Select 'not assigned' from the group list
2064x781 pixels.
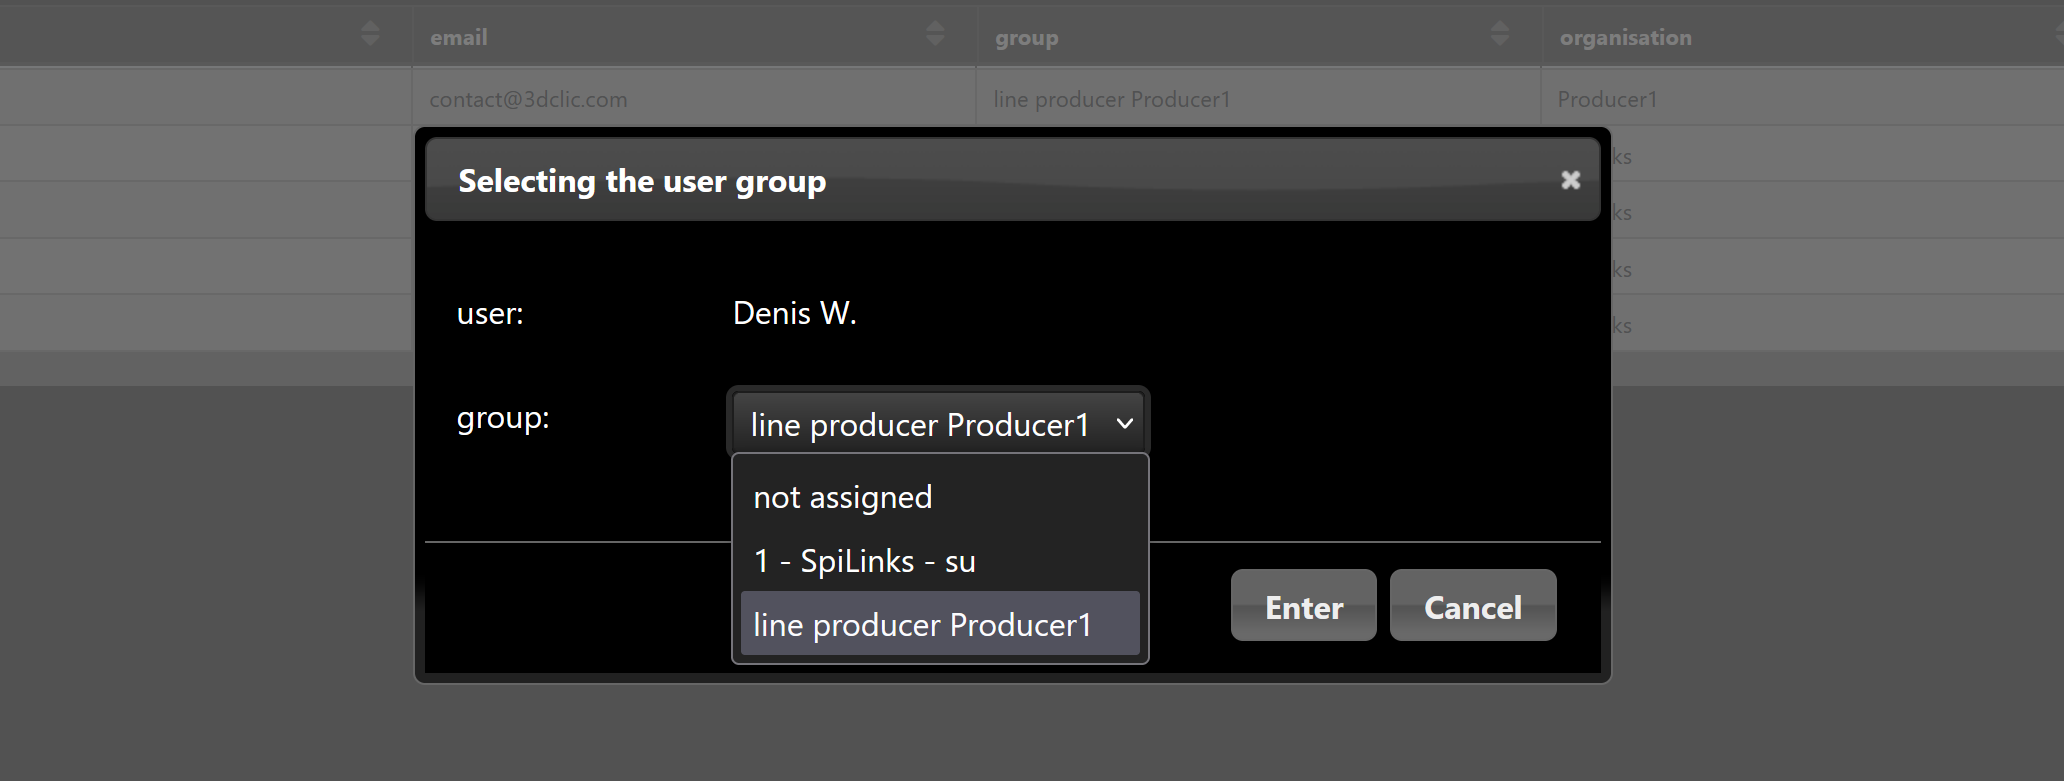[842, 497]
